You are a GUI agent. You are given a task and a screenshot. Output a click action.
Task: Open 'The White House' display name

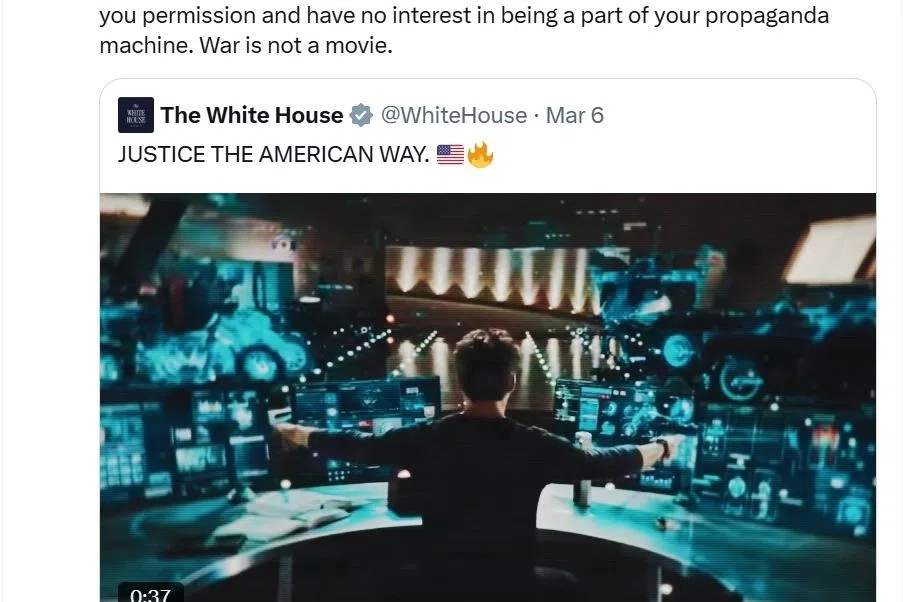[252, 115]
